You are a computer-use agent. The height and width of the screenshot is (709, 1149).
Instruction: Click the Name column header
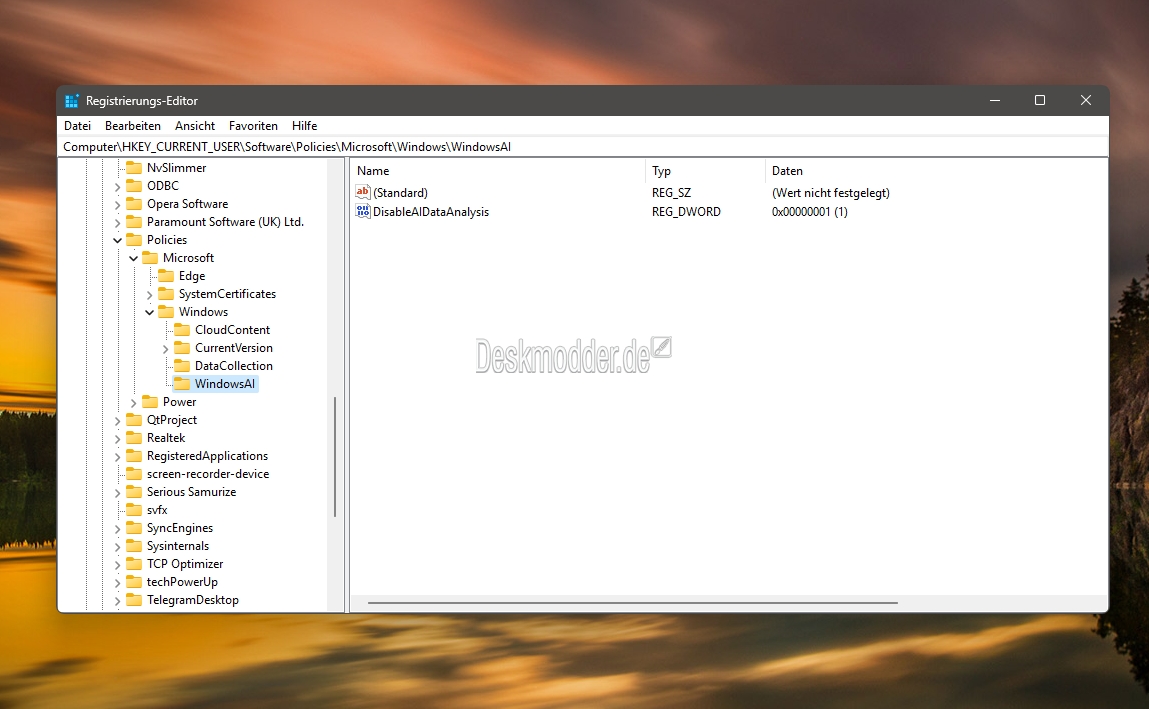point(498,171)
